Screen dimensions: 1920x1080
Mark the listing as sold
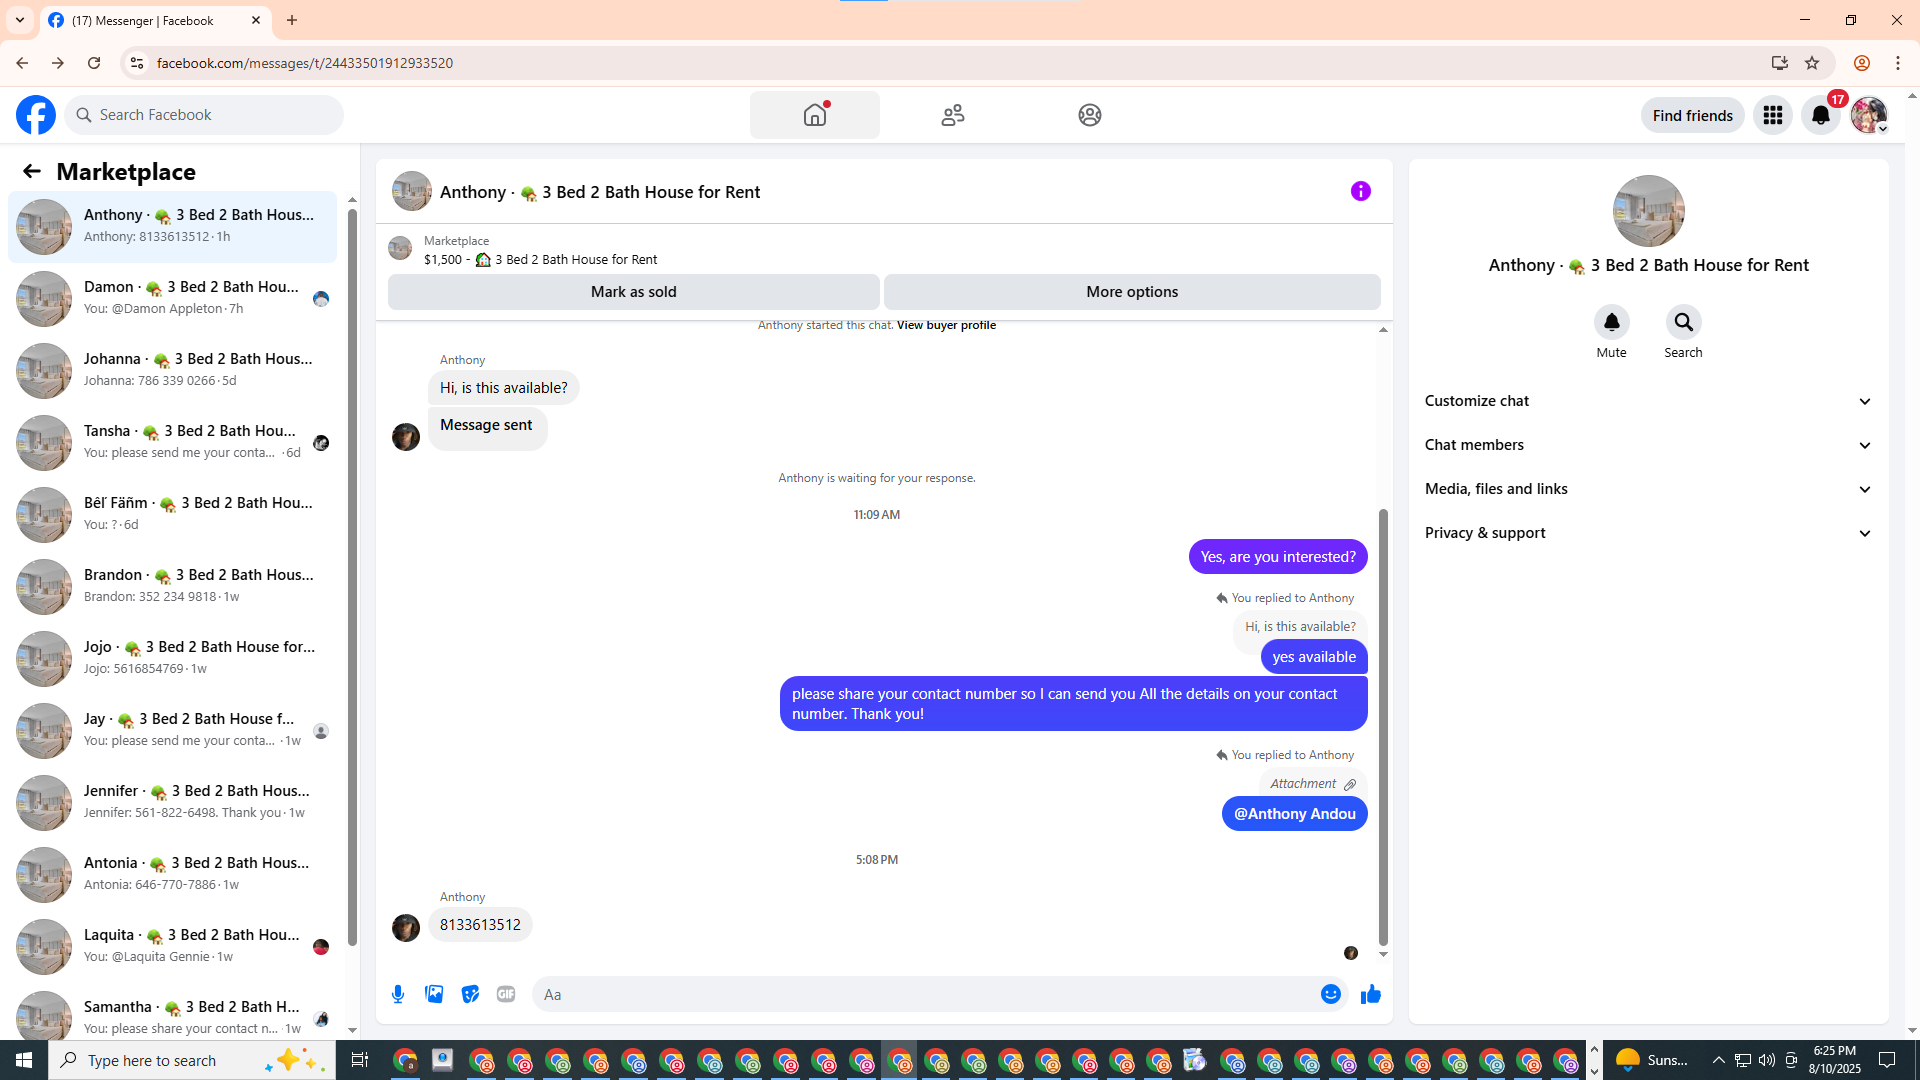633,292
